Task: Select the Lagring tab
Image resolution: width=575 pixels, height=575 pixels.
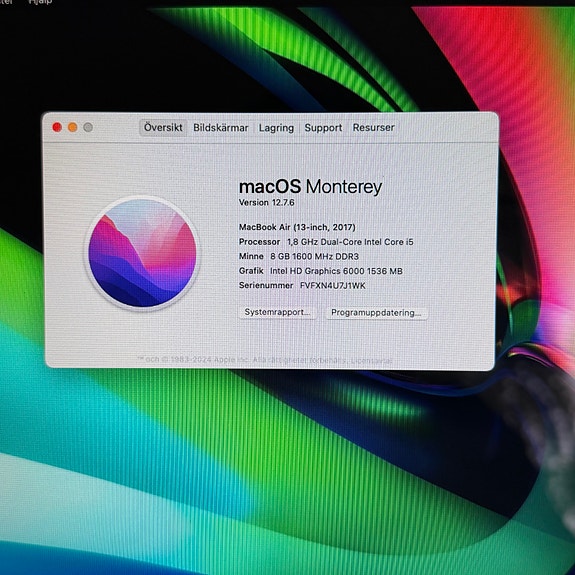Action: tap(276, 128)
